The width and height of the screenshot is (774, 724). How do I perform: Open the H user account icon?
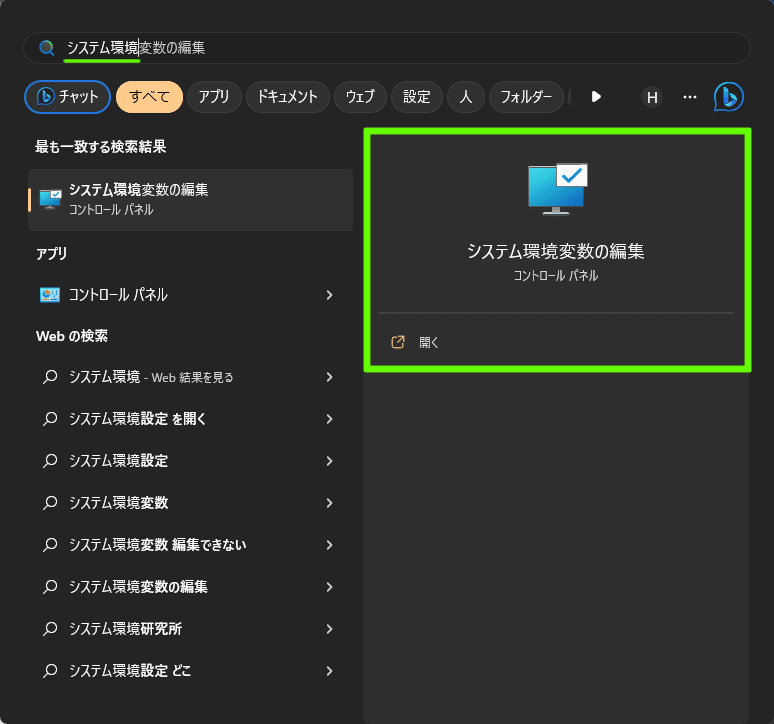[x=652, y=97]
